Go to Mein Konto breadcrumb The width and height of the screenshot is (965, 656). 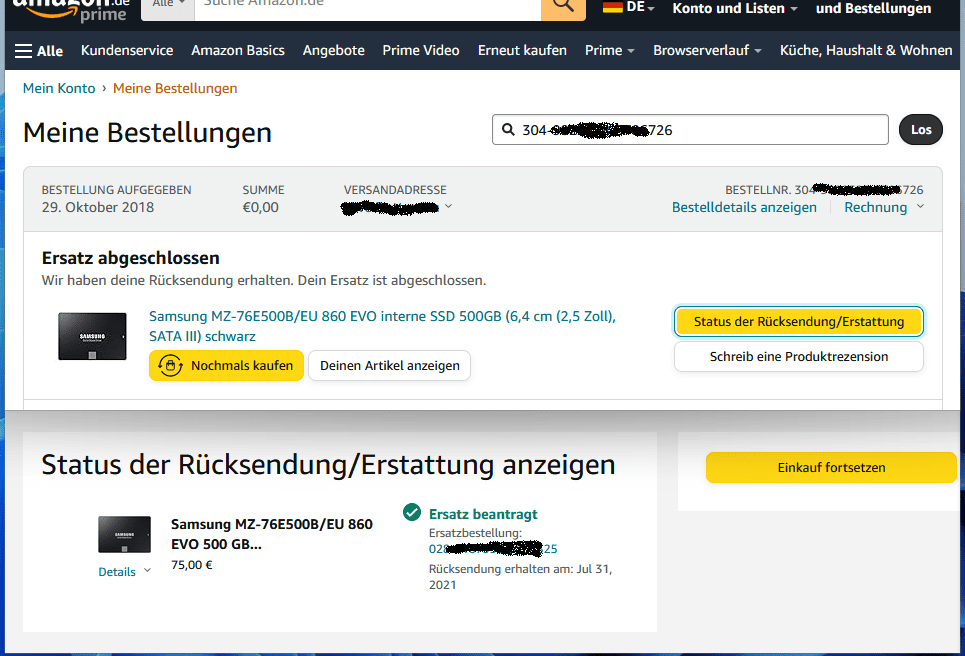click(x=59, y=88)
